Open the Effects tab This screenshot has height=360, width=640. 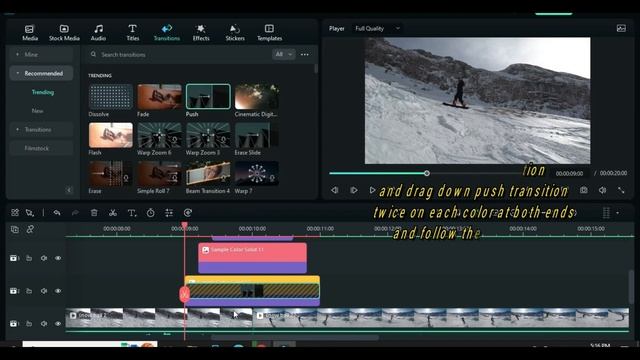pos(201,33)
